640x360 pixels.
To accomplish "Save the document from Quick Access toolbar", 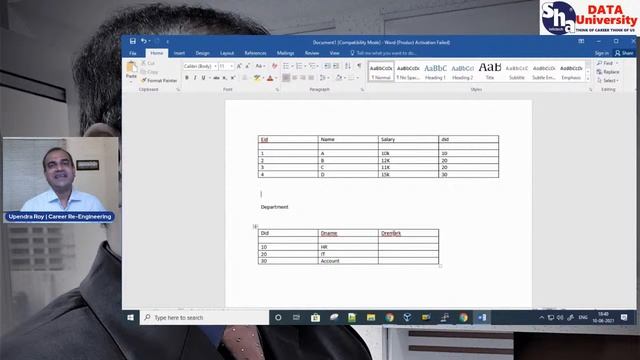I will [x=133, y=41].
